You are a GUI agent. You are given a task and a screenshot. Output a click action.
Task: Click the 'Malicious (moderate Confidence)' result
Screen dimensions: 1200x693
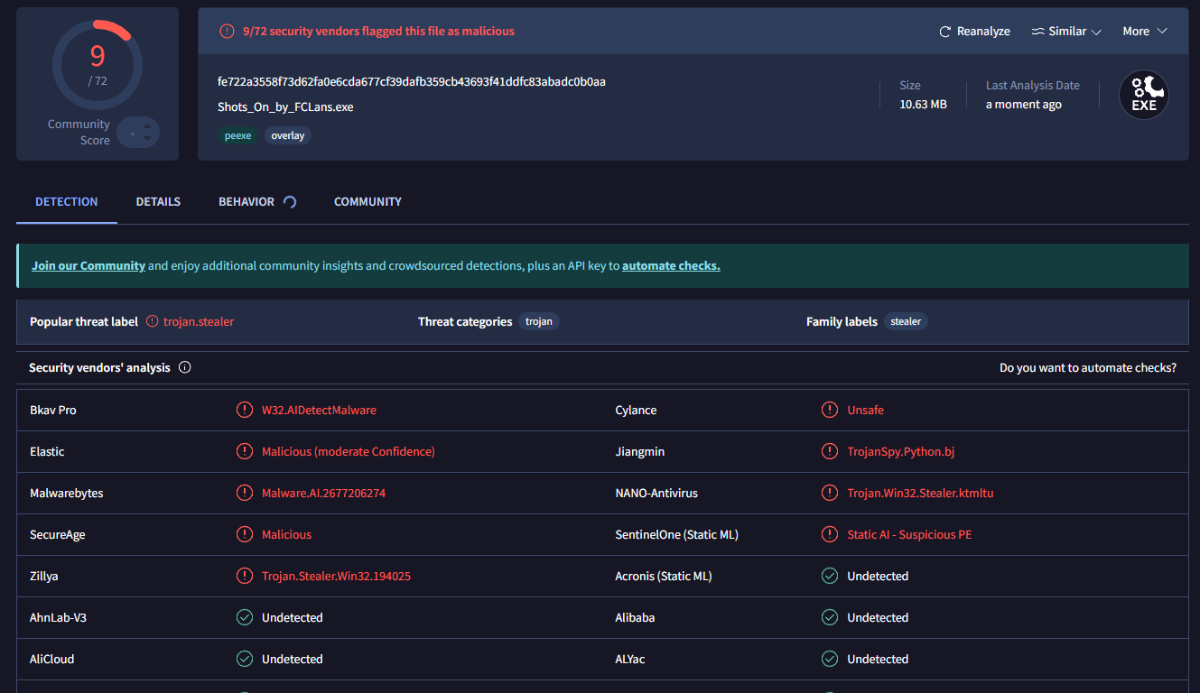point(348,452)
